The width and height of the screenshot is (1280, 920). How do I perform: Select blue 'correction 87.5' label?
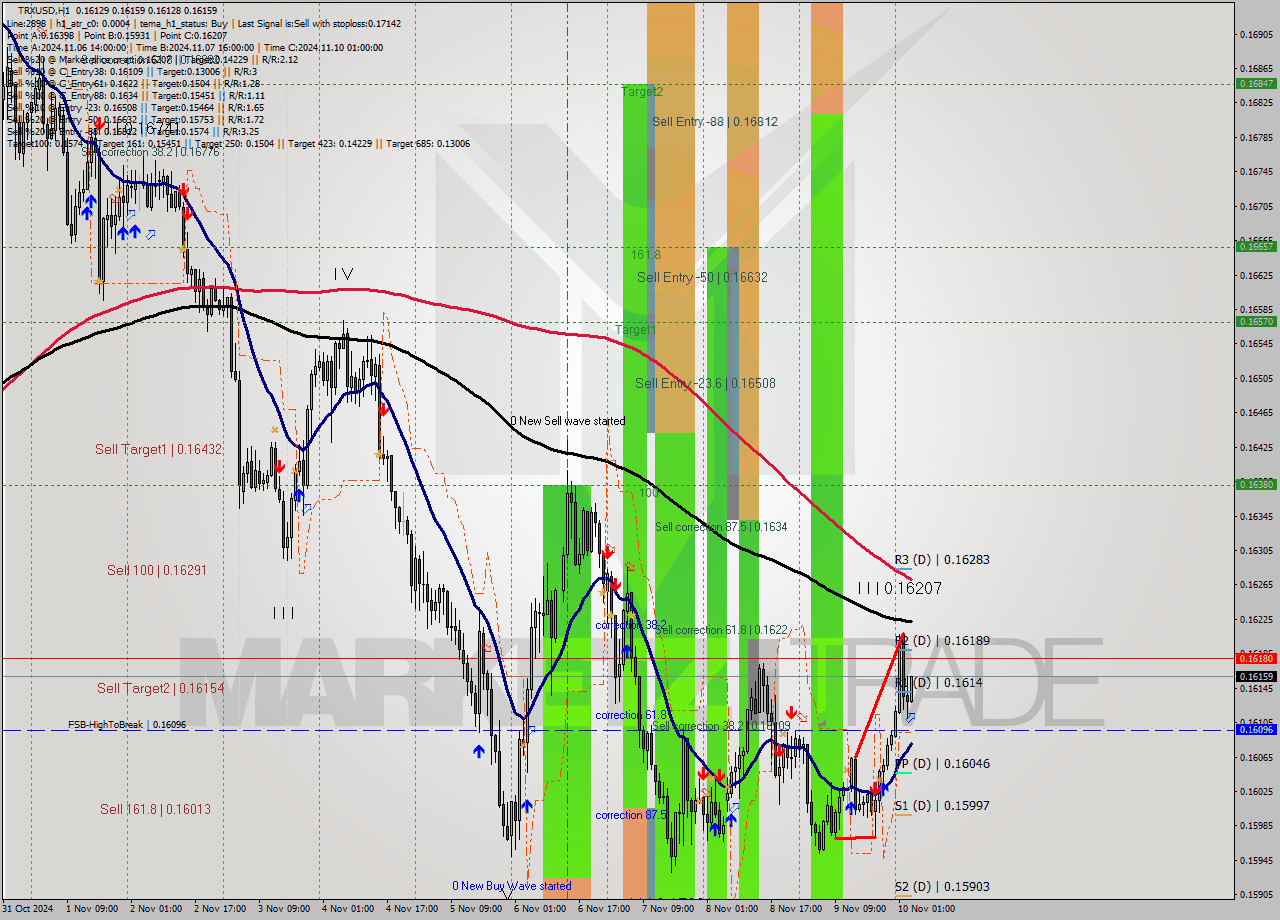click(x=631, y=815)
